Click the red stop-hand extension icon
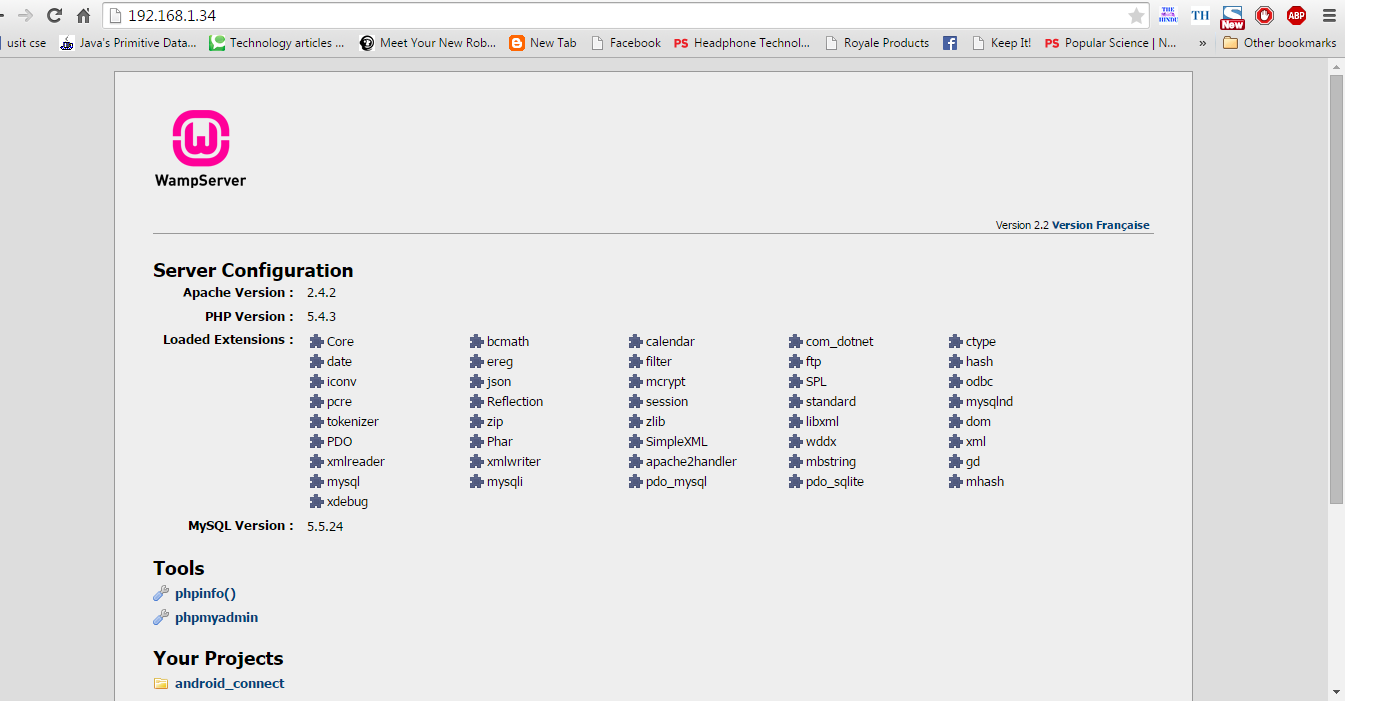The image size is (1379, 701). click(x=1264, y=15)
